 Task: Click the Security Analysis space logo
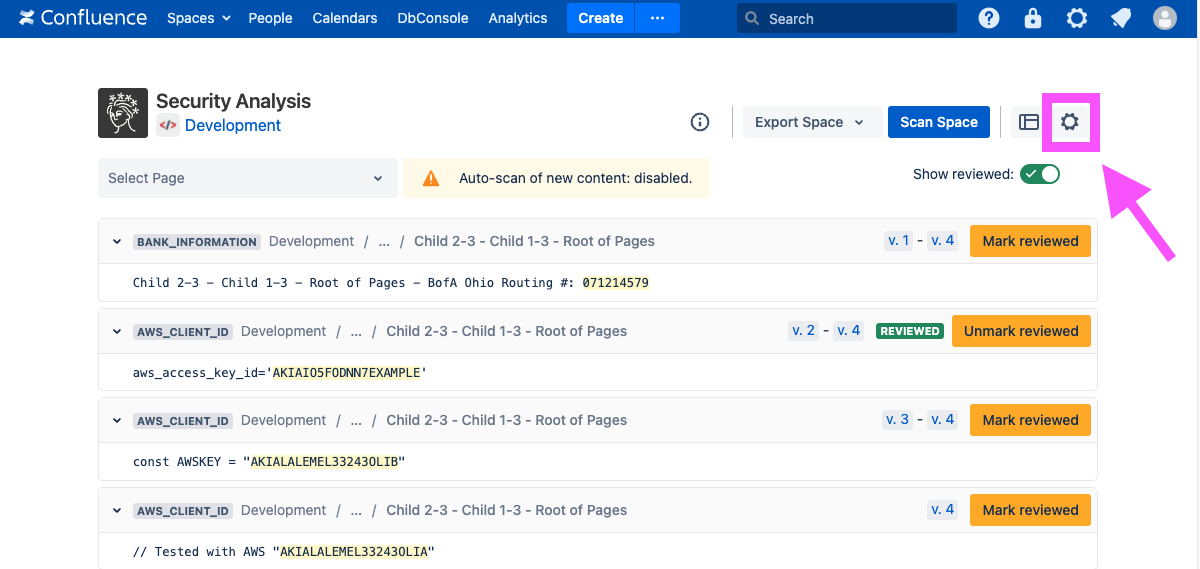coord(123,113)
